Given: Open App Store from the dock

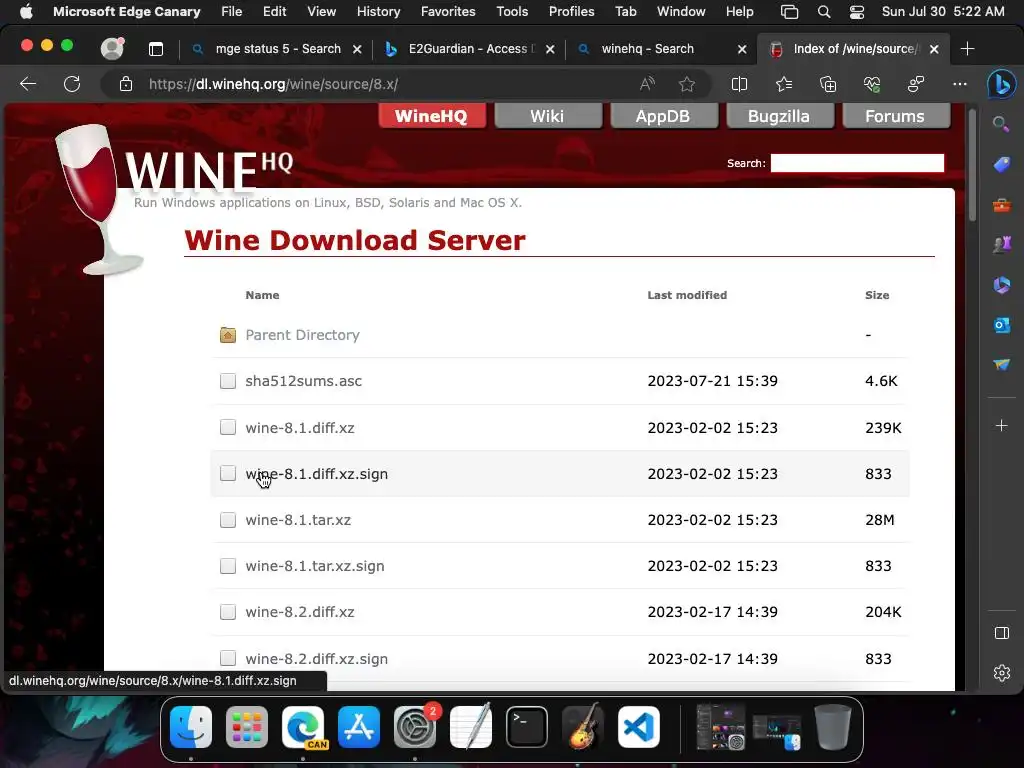Looking at the screenshot, I should [359, 727].
